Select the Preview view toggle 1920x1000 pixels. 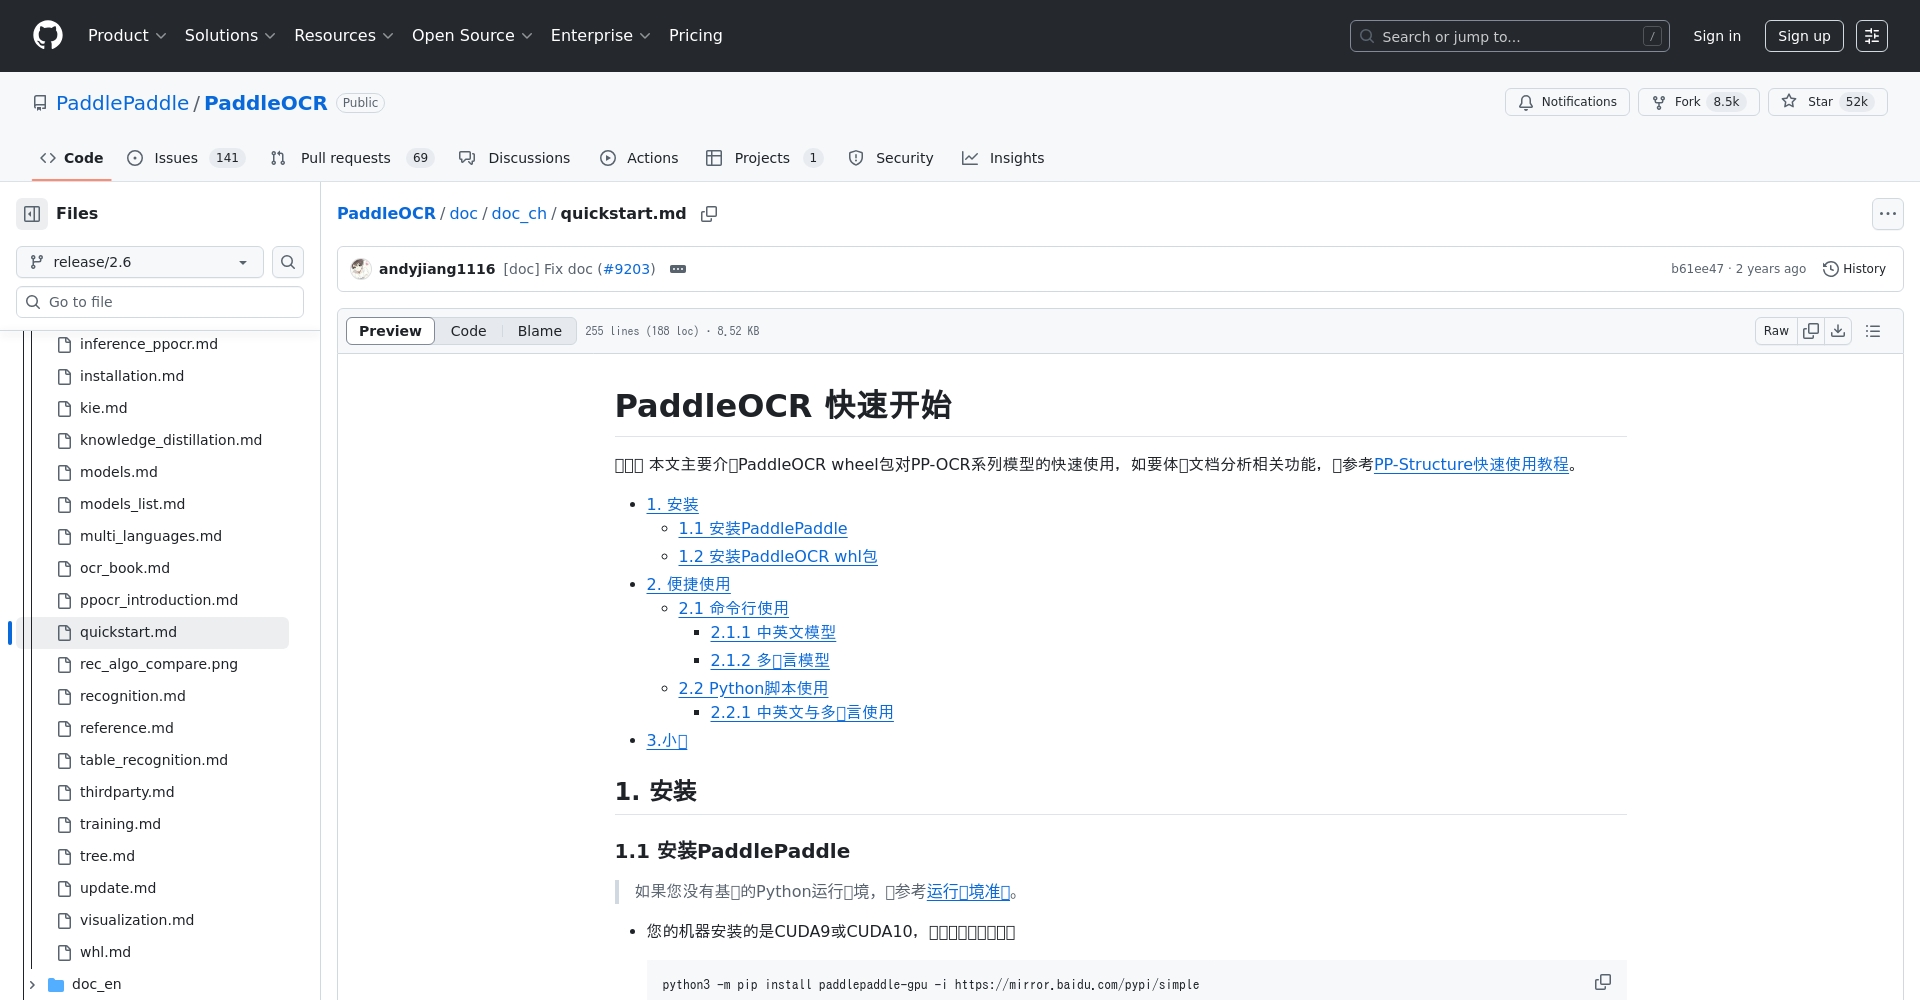390,331
